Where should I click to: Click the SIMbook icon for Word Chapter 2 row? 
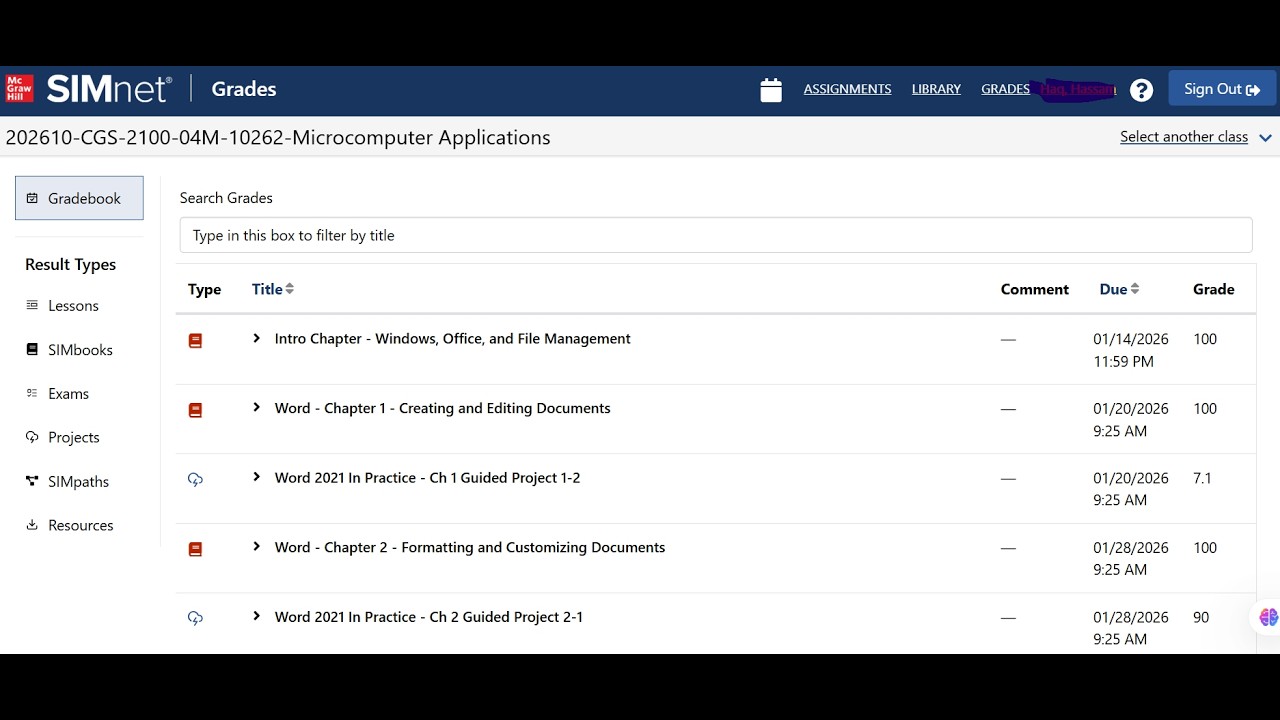click(195, 549)
